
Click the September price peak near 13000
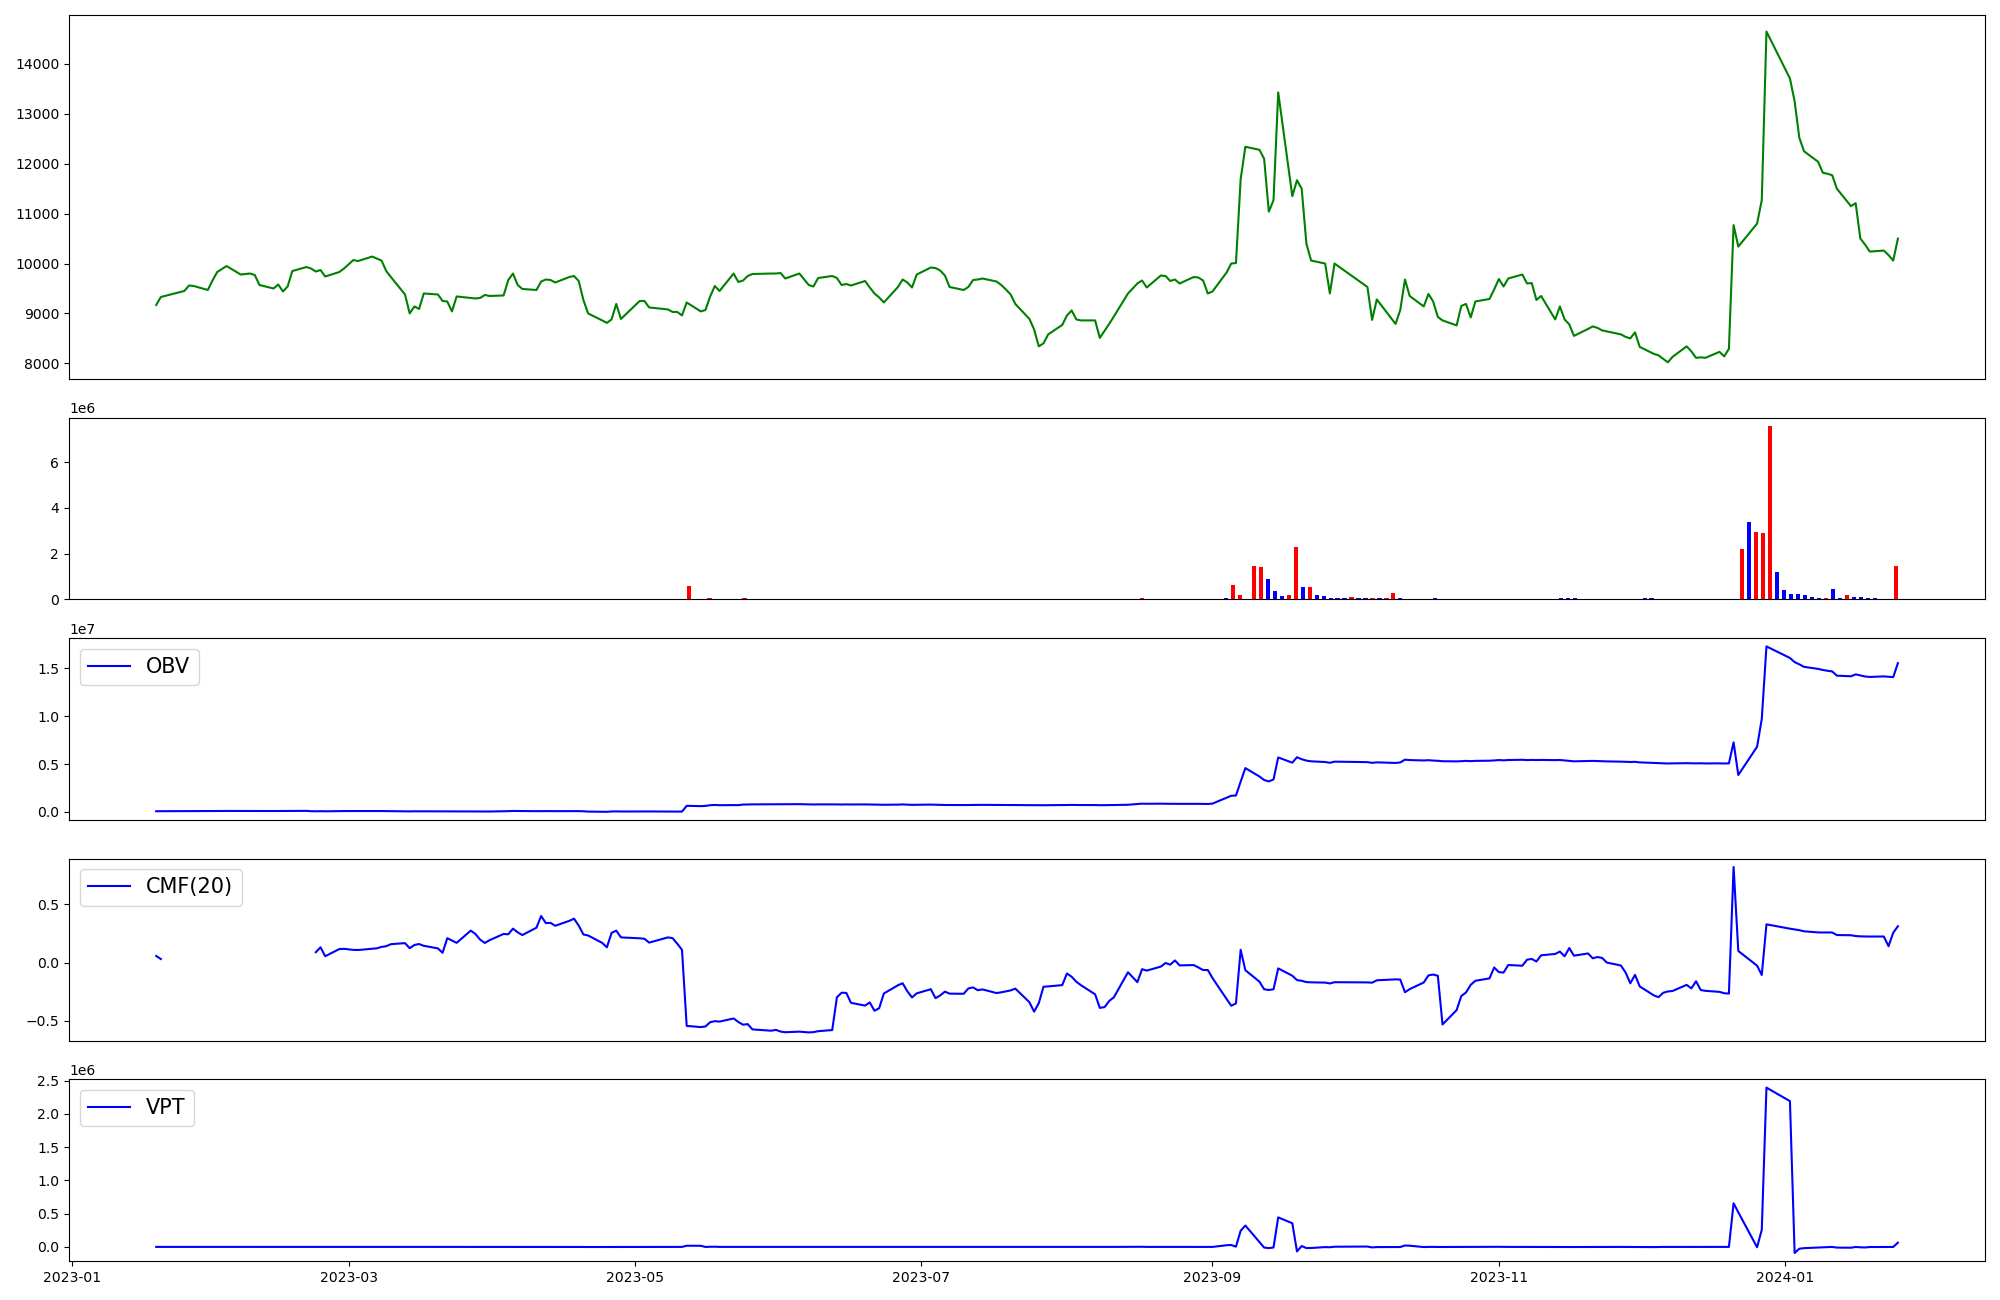click(1278, 94)
